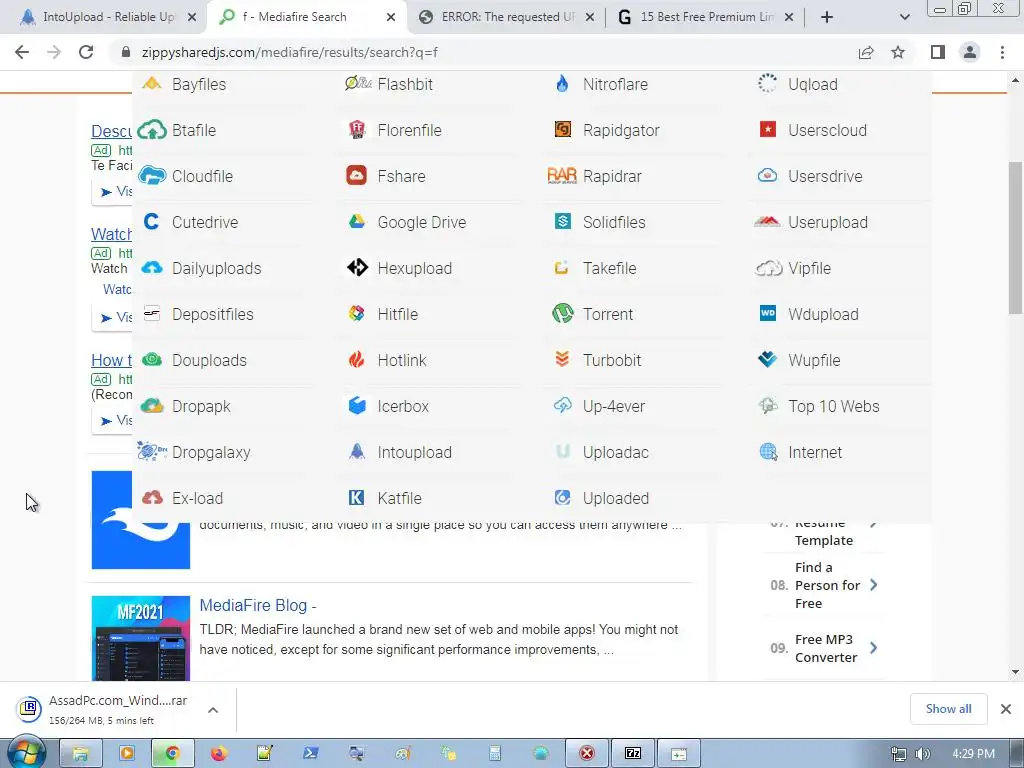Select the Cloudfile icon

[152, 176]
